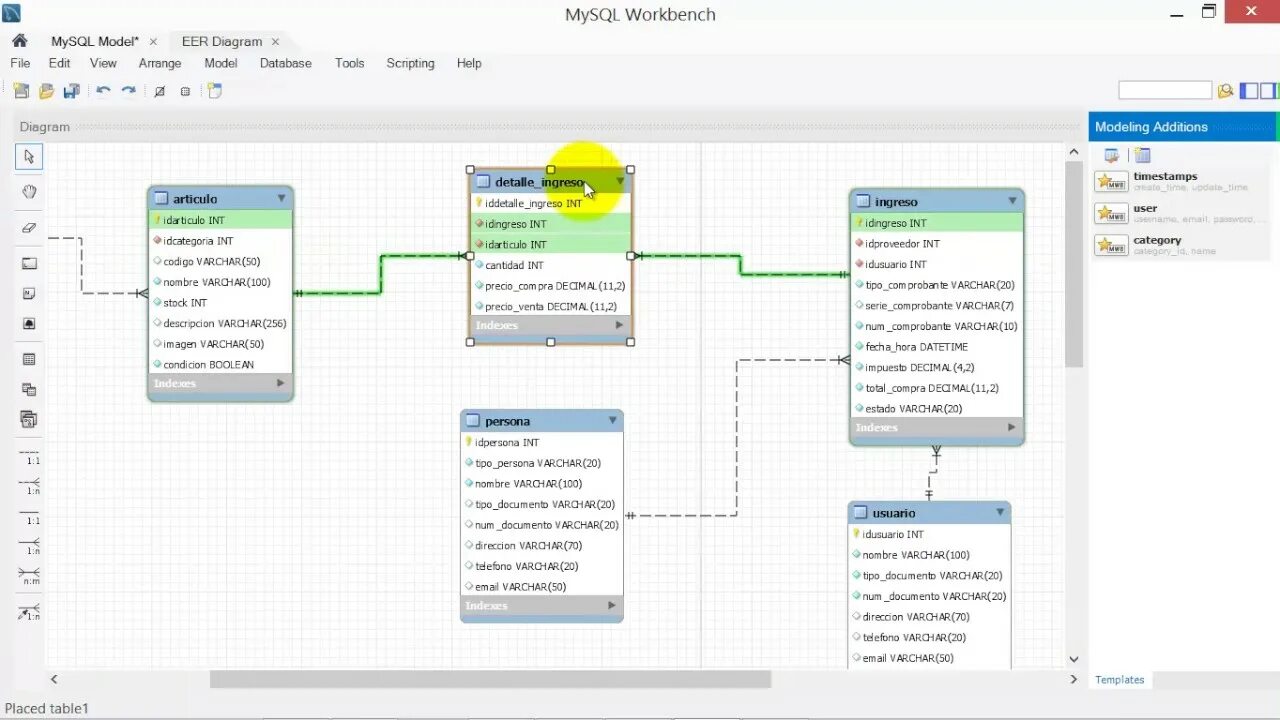Select the n:m relationship tool
The height and width of the screenshot is (720, 1280).
30,576
